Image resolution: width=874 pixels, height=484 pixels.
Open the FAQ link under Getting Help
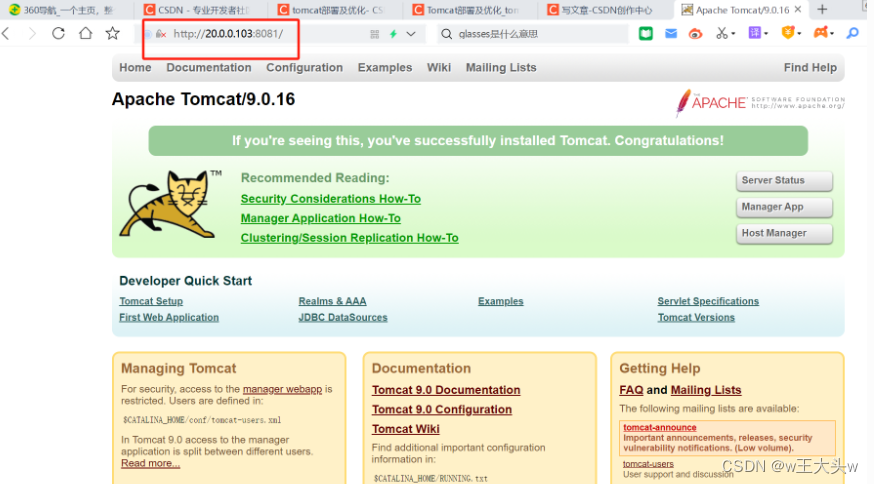tap(631, 390)
